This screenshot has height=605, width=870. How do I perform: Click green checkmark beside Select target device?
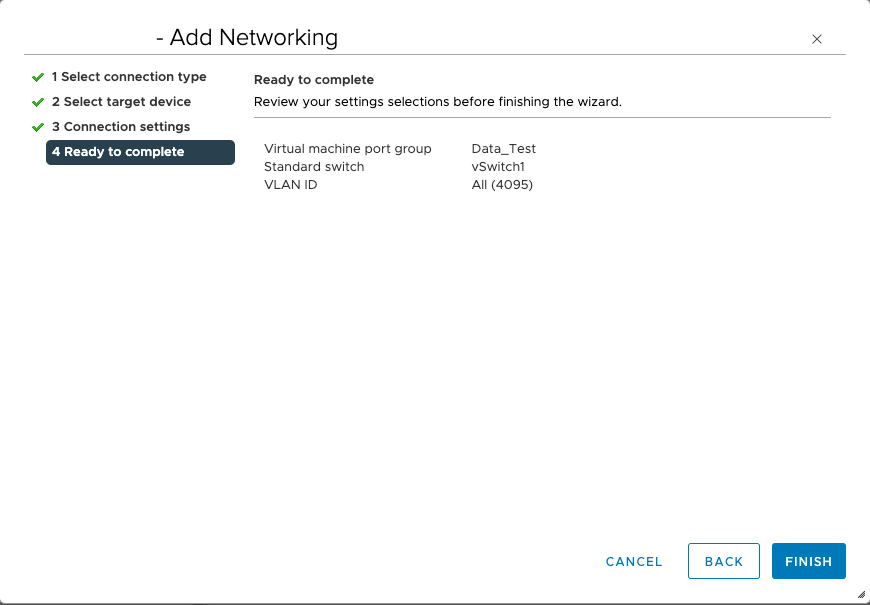[38, 102]
